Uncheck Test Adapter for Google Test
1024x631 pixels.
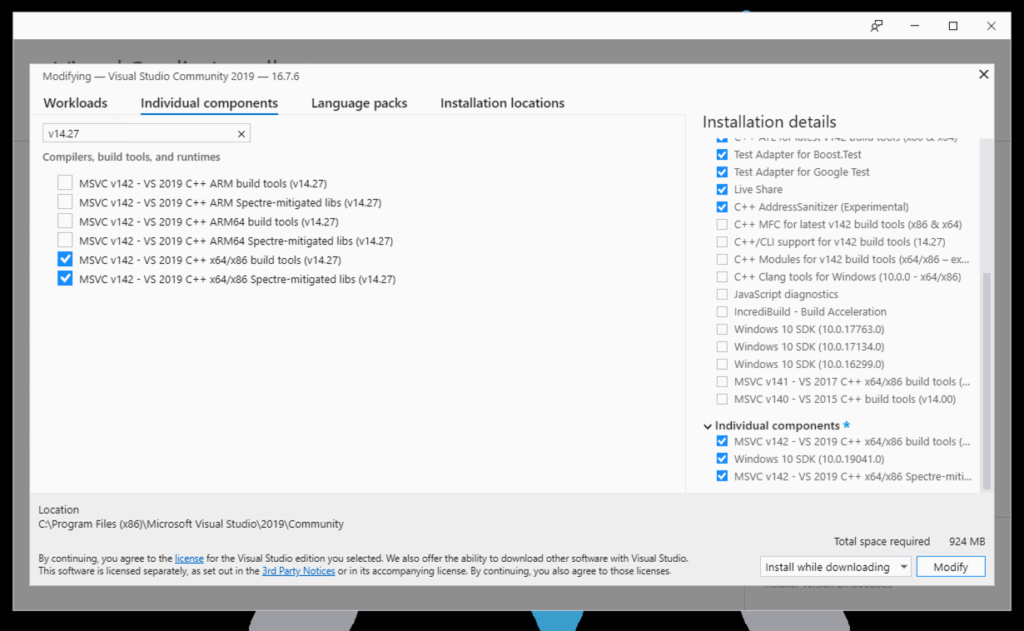point(722,171)
